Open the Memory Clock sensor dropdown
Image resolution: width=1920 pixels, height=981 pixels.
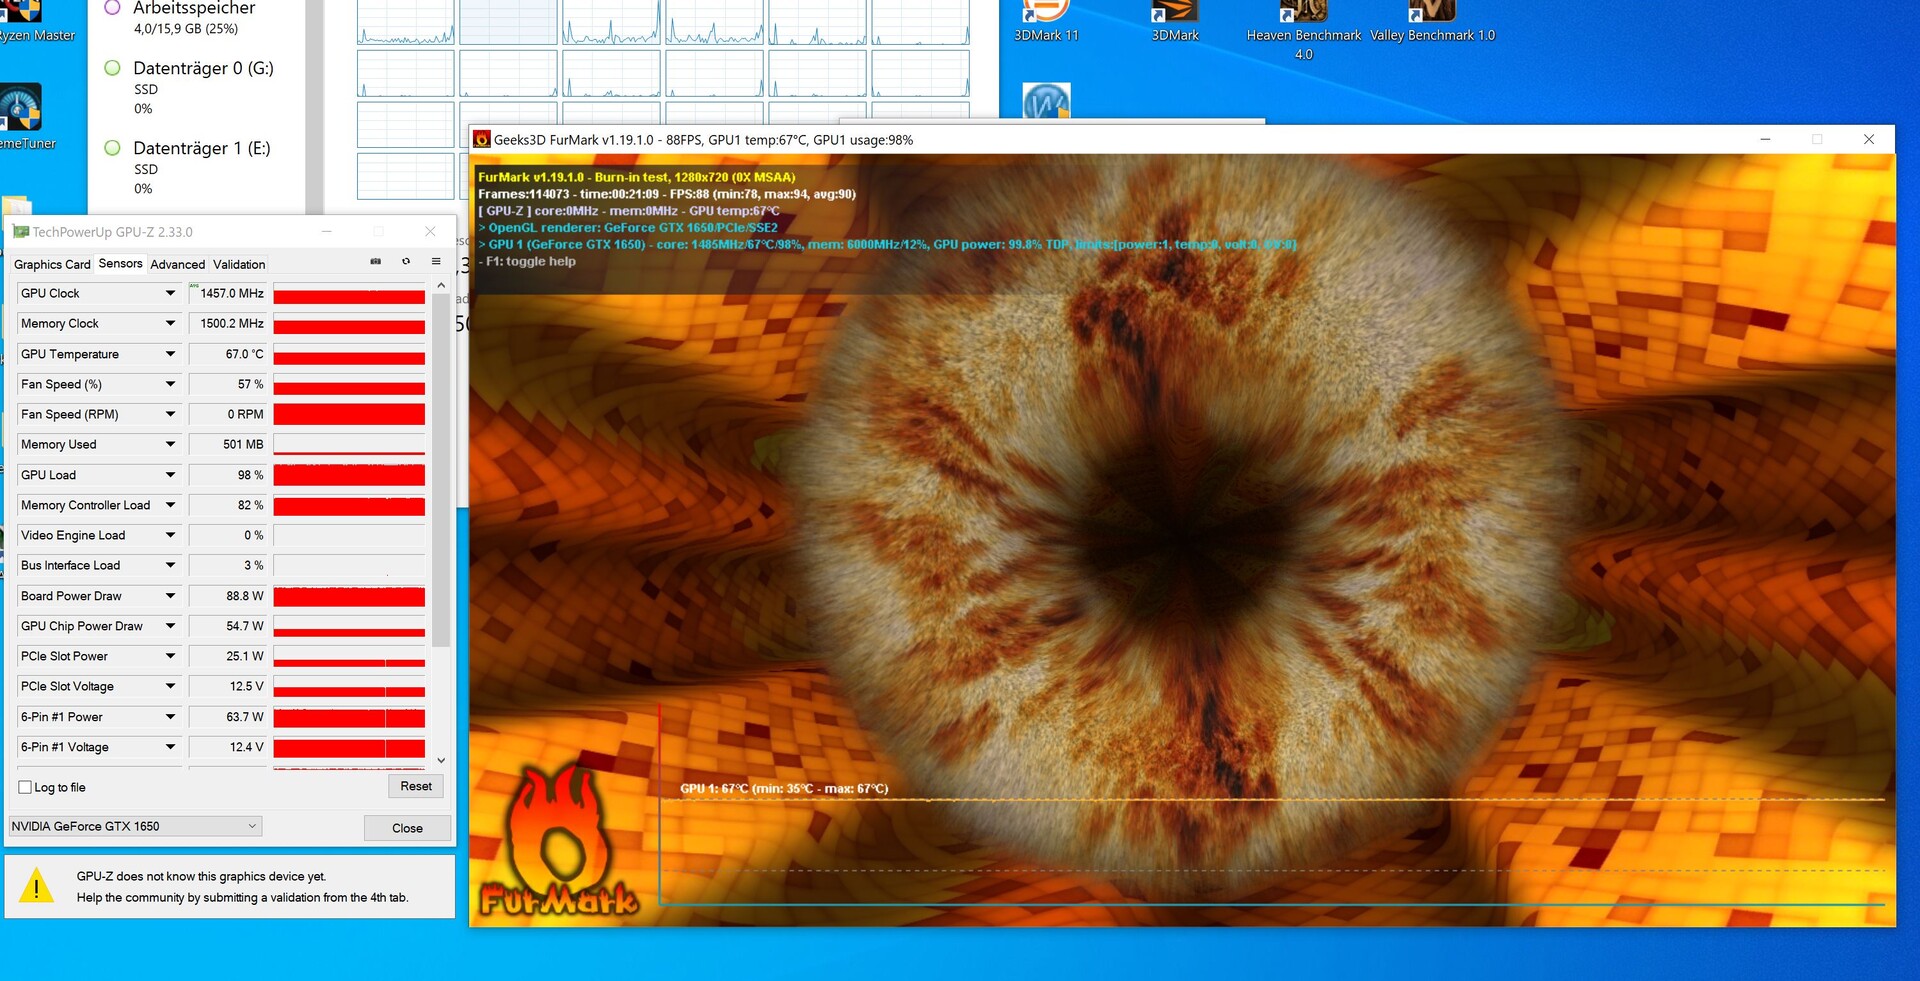point(170,323)
